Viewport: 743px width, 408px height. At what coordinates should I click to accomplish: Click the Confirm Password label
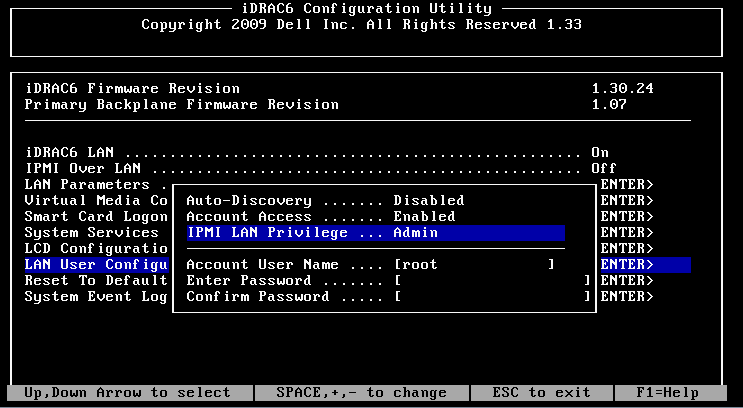pos(258,297)
